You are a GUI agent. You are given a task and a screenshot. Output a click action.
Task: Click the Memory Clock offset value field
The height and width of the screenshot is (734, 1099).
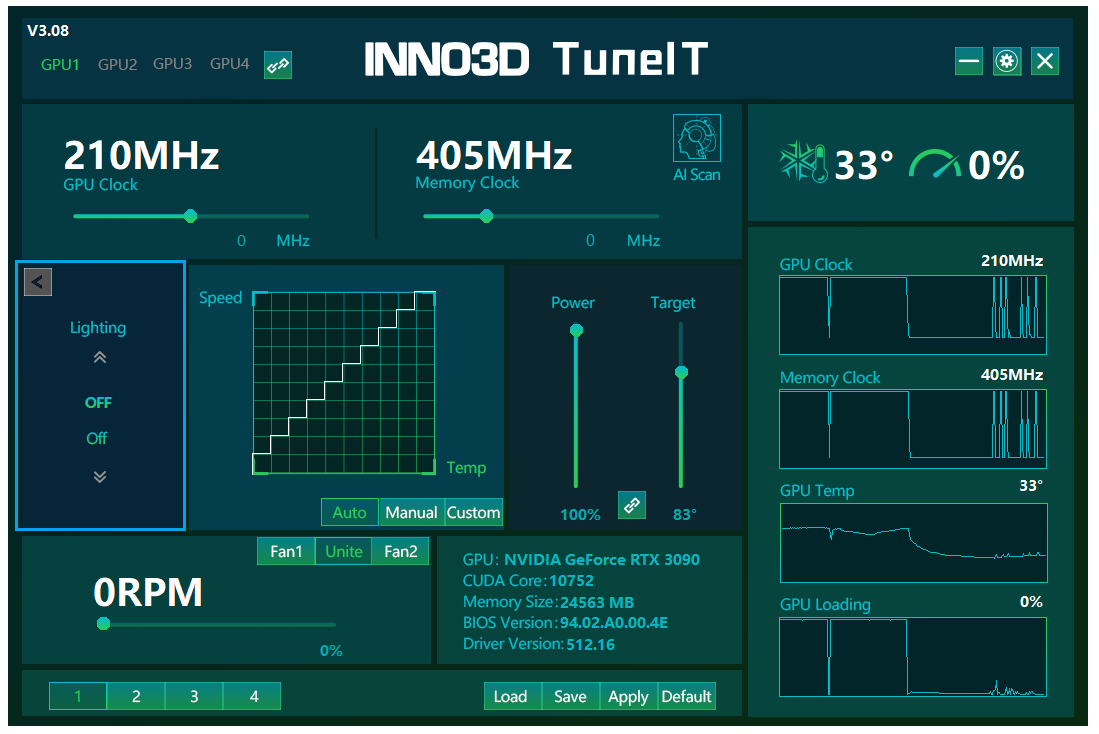tap(591, 240)
